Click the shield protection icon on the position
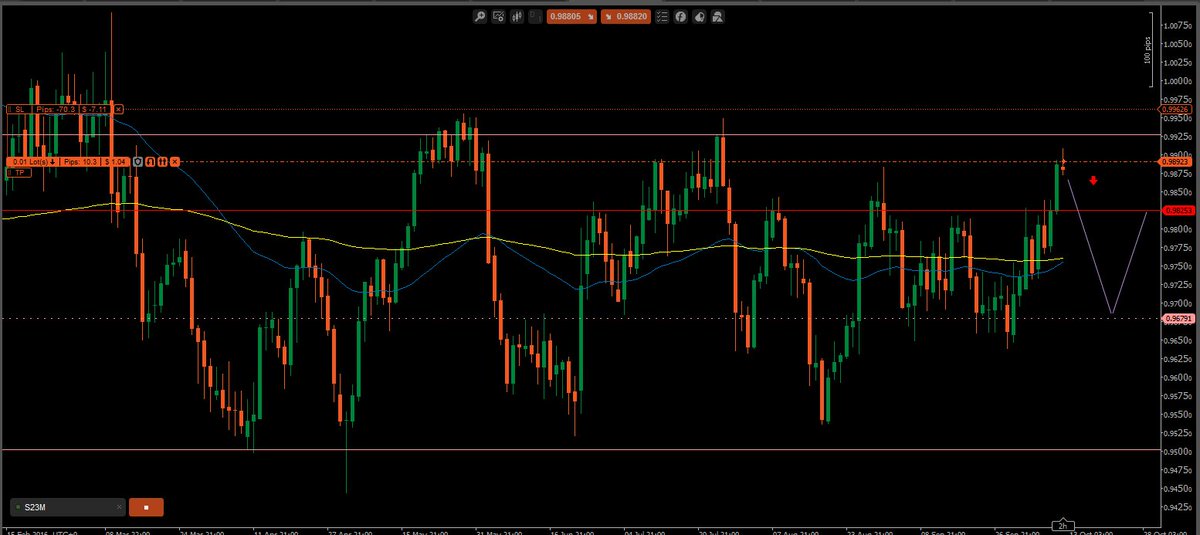1200x535 pixels. [x=138, y=162]
